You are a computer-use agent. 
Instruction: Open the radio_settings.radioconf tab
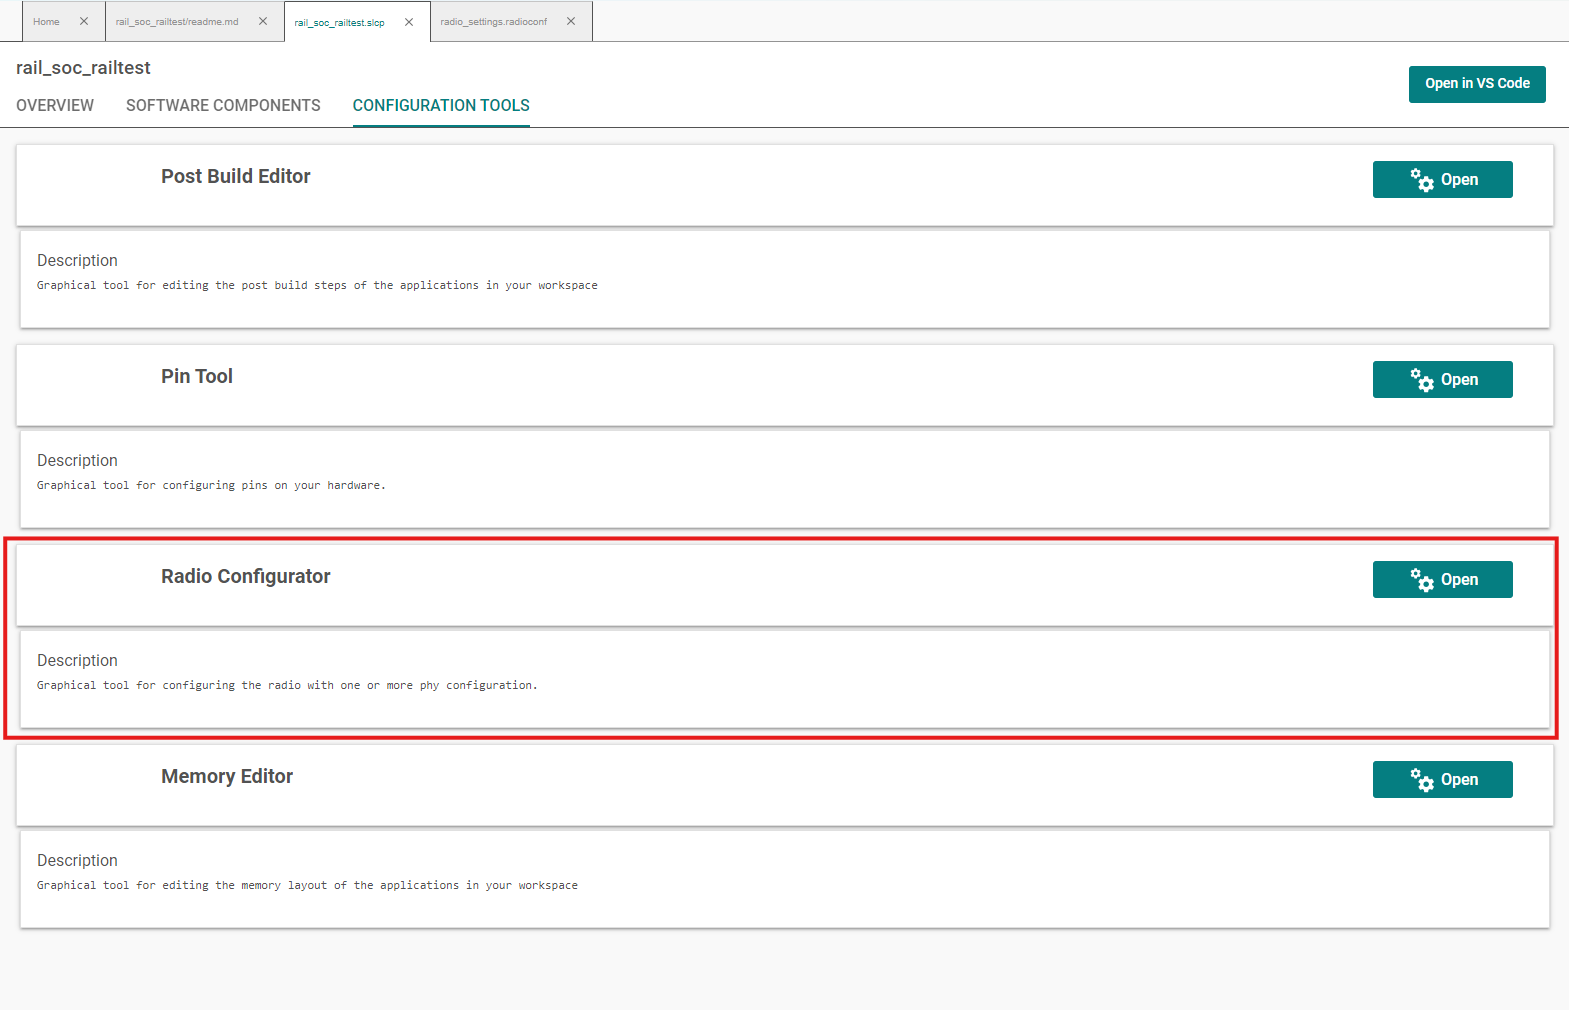point(493,22)
